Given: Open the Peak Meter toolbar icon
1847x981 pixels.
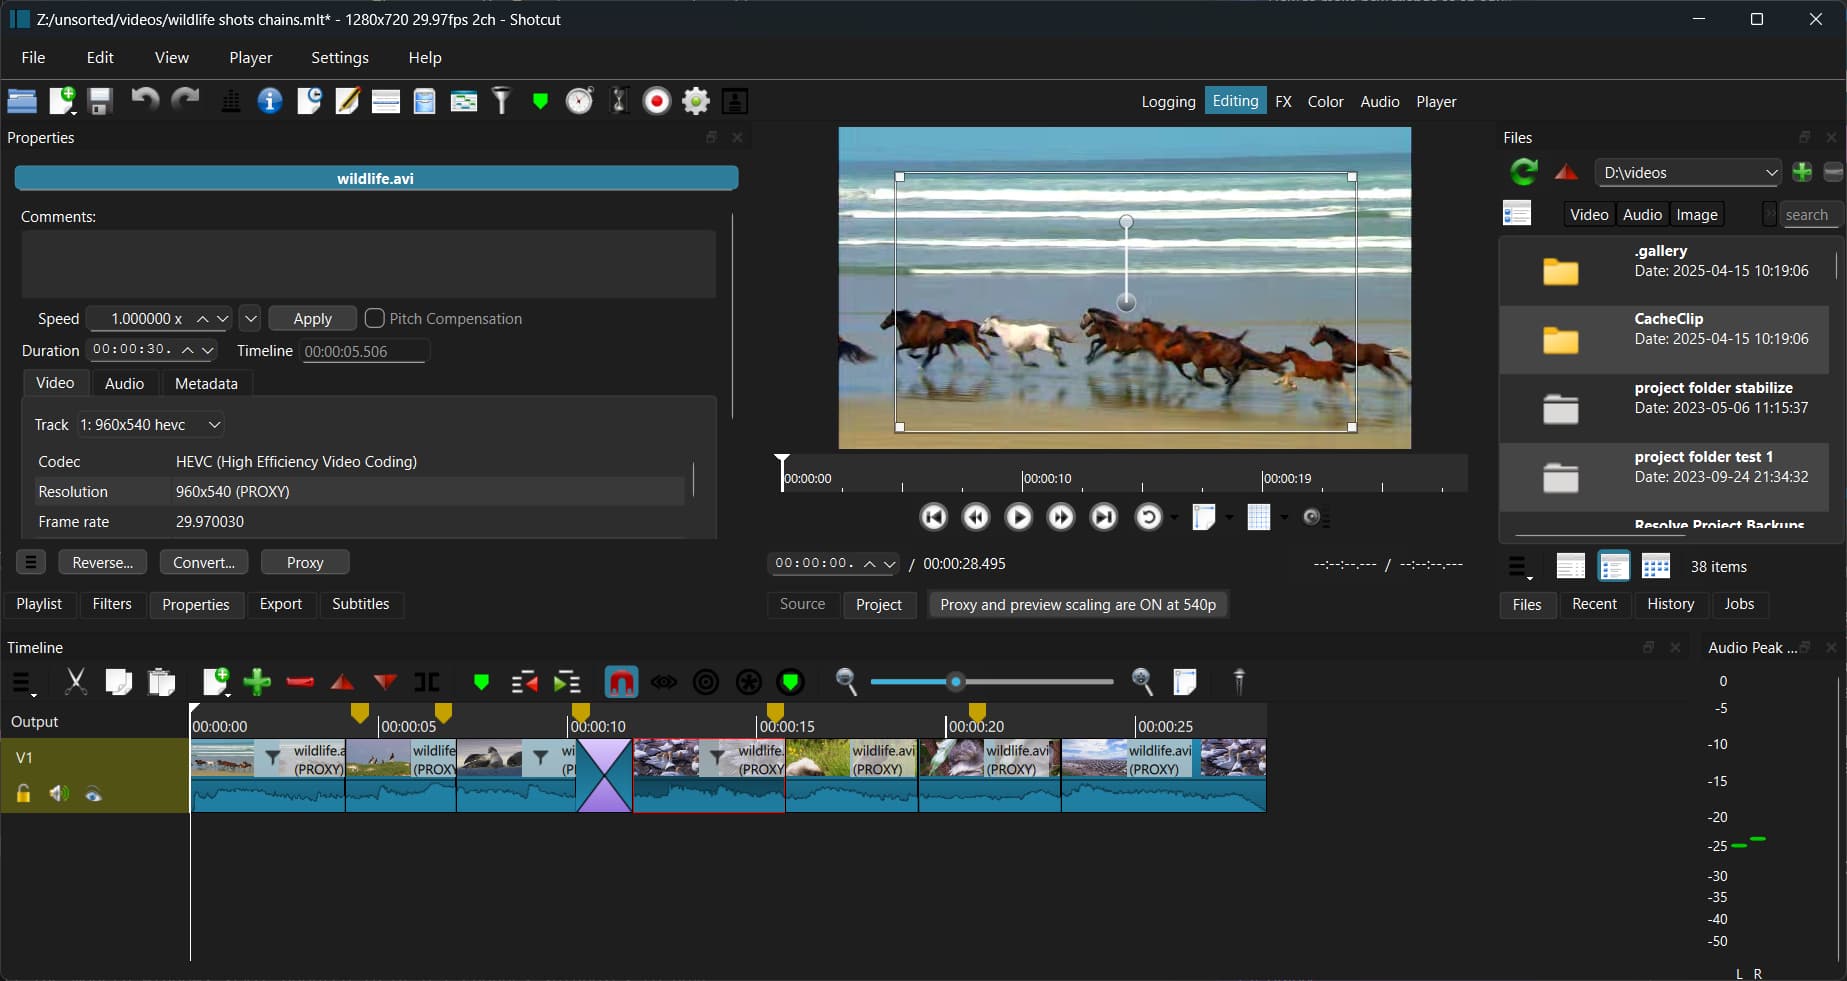Looking at the screenshot, I should (x=231, y=101).
